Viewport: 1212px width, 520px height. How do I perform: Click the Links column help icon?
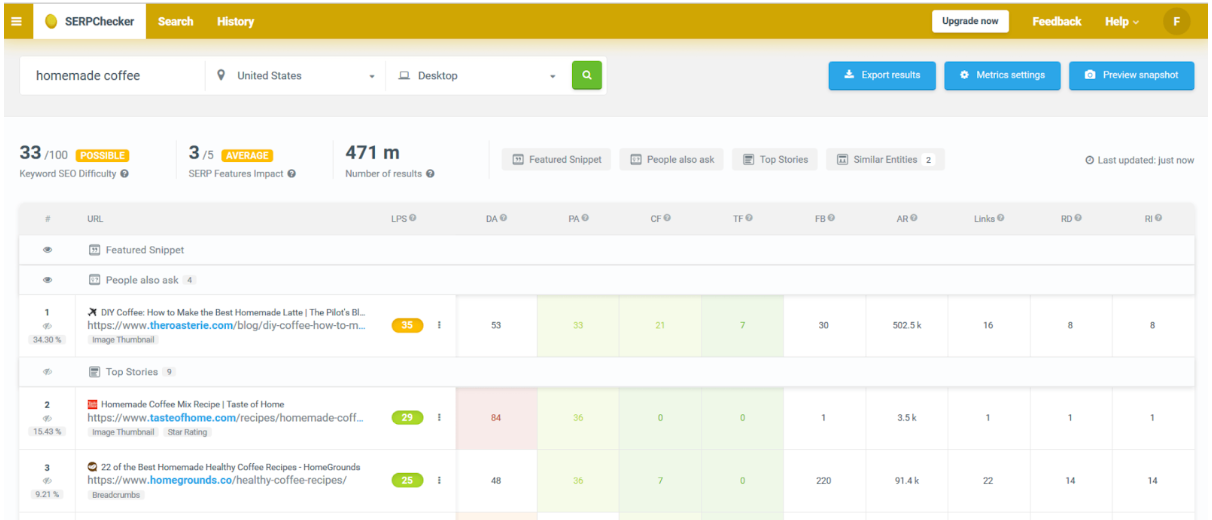[1001, 218]
